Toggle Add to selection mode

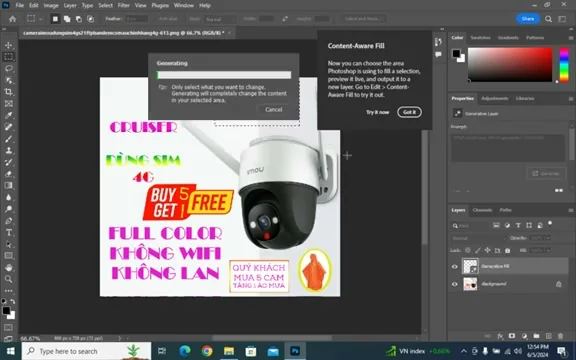[67, 19]
